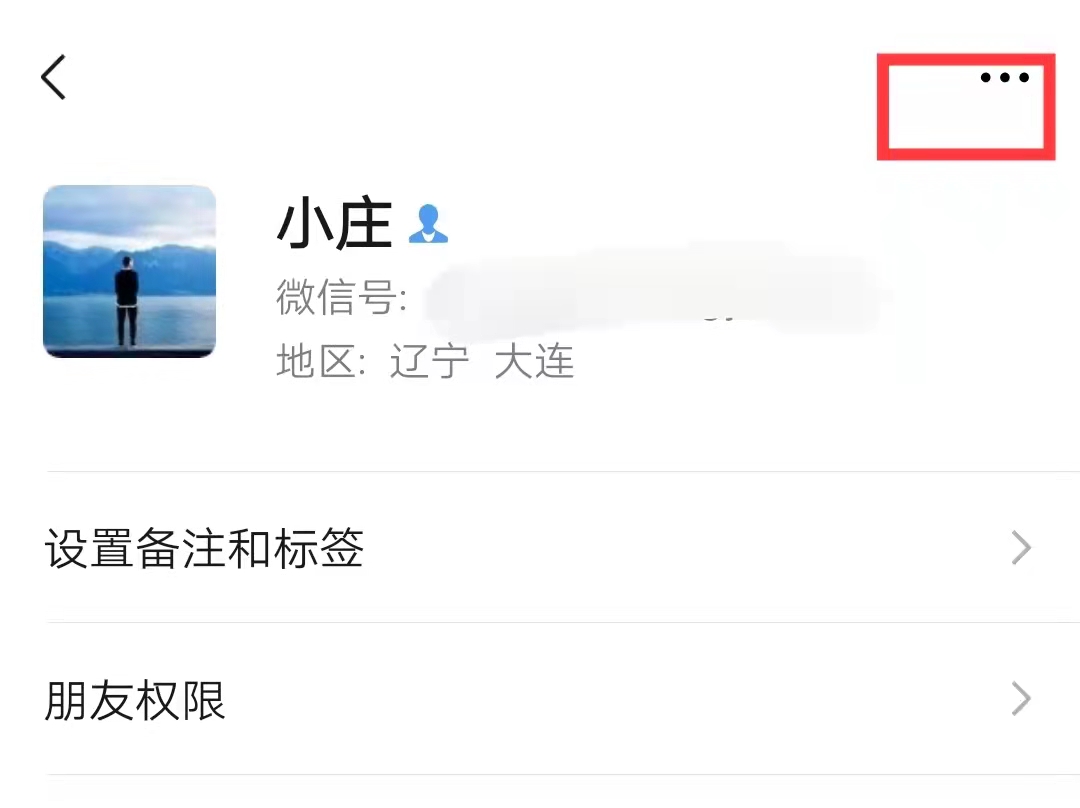Click the blue male gender icon
Screen dimensions: 1080x808
click(428, 224)
